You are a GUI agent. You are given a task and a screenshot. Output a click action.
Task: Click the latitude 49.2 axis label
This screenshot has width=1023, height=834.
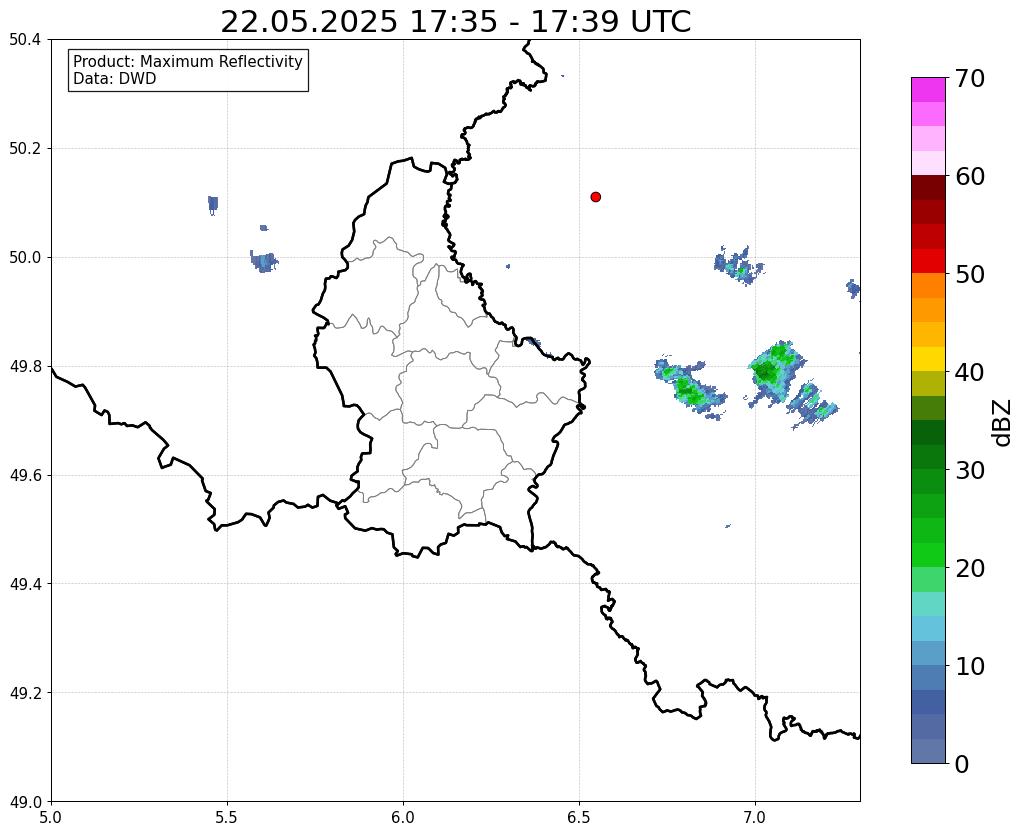click(x=25, y=692)
